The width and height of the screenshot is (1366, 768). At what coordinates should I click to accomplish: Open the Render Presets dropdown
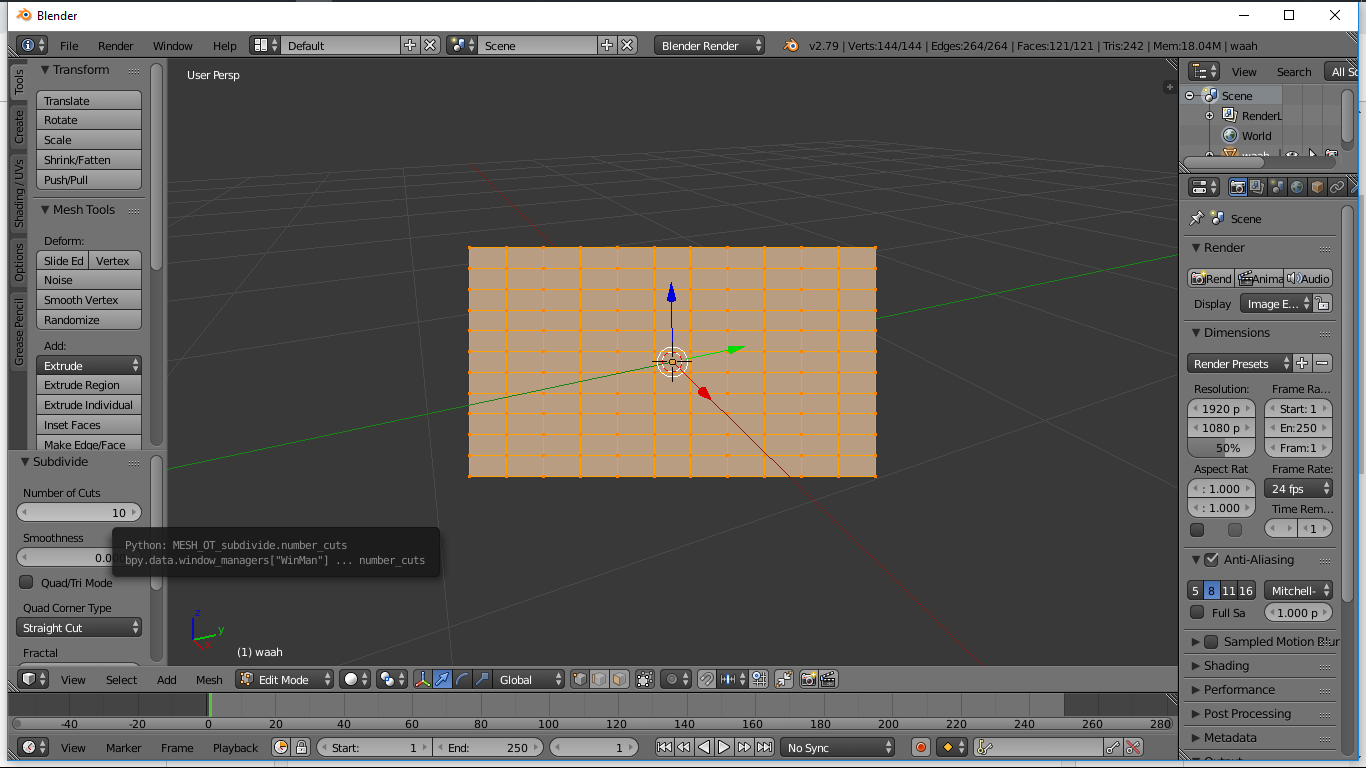point(1238,364)
